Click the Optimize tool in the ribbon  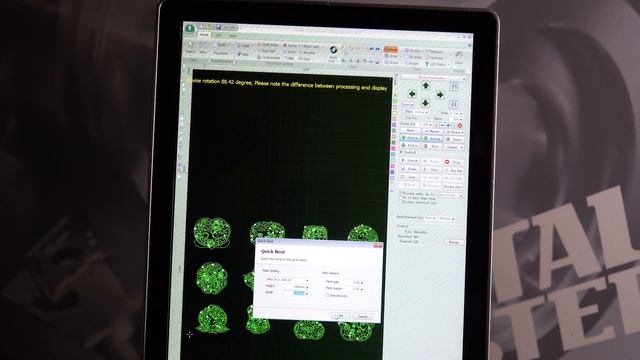pos(435,58)
